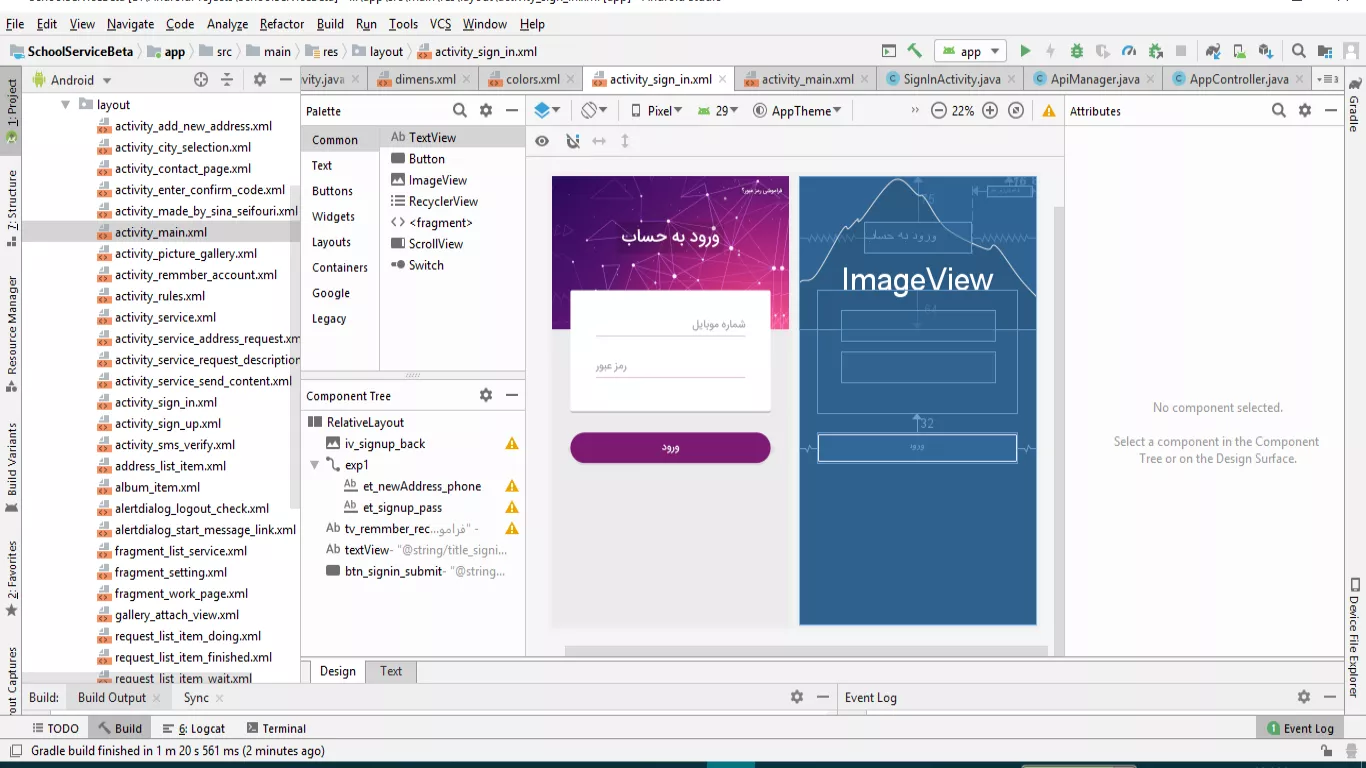Click Zoom to Fit Screen icon
This screenshot has height=768, width=1366.
(x=1016, y=111)
